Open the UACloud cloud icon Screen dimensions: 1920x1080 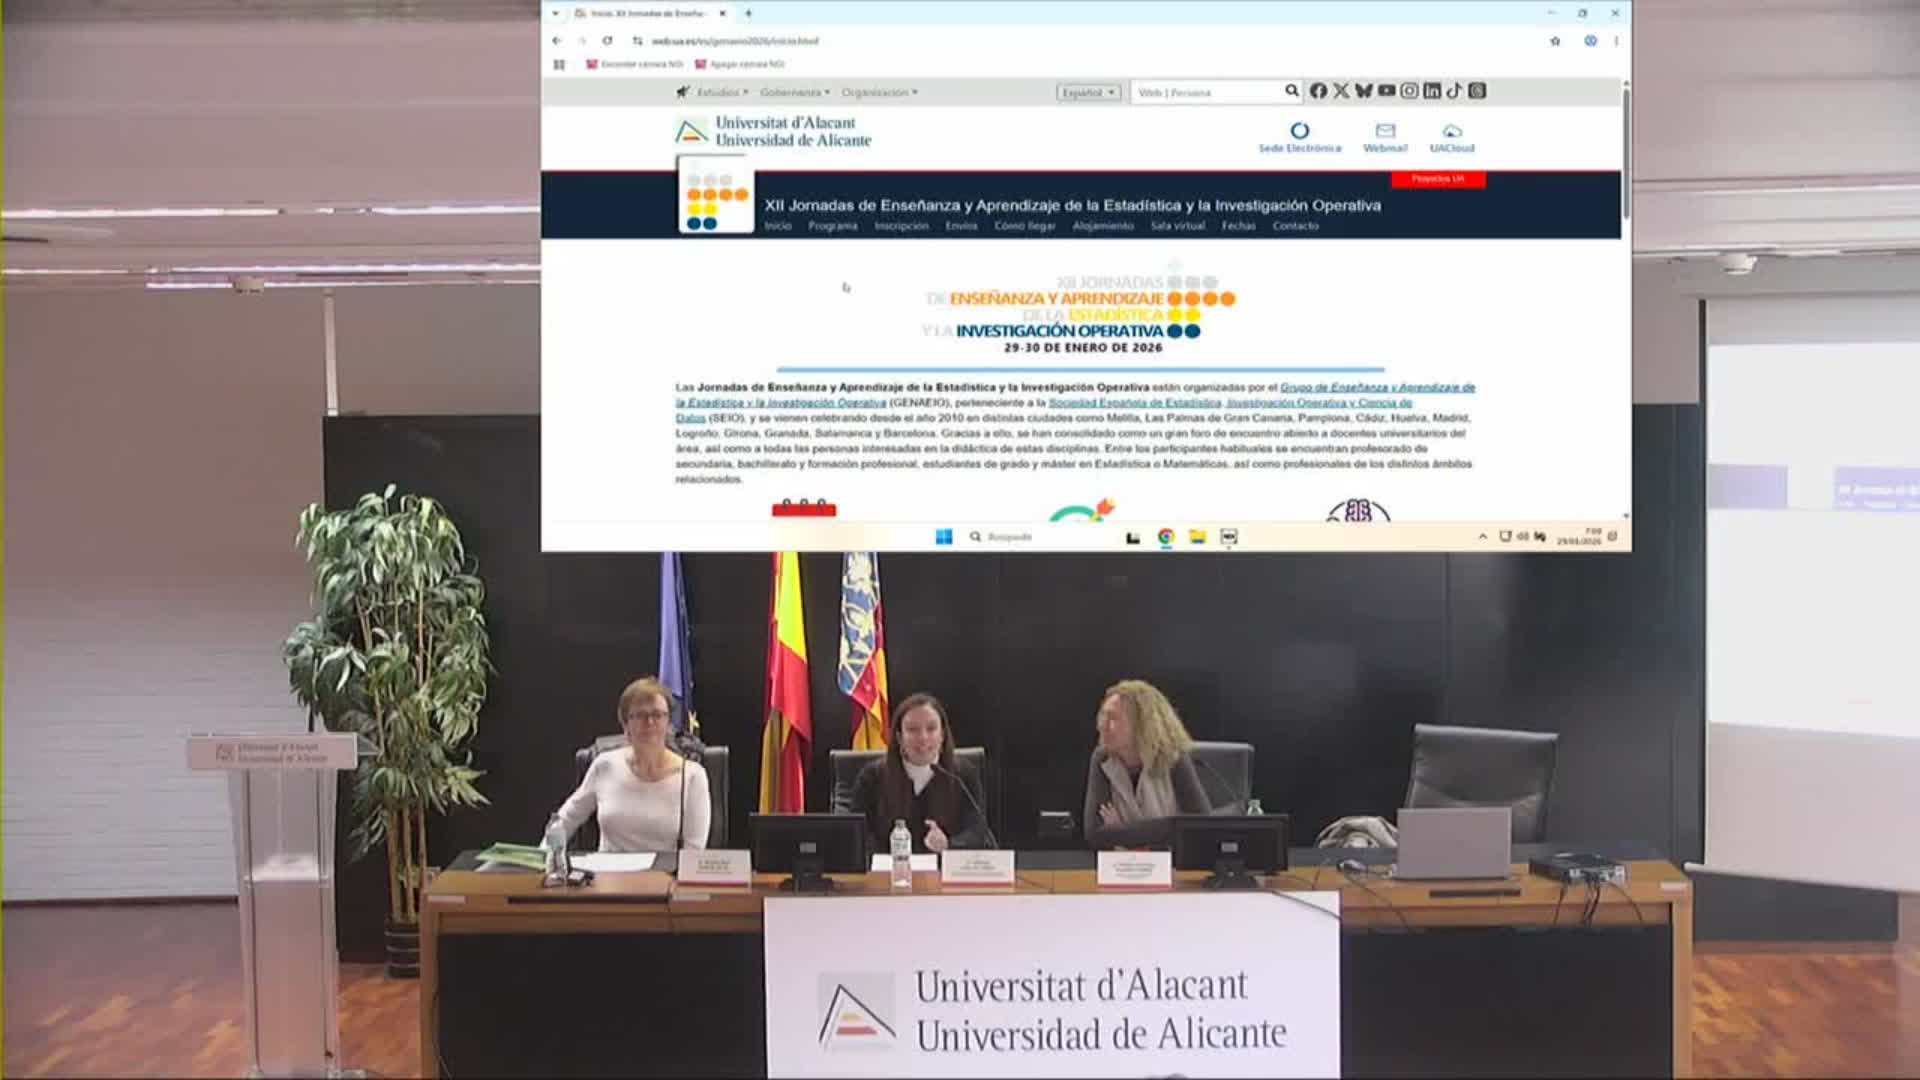pyautogui.click(x=1452, y=131)
